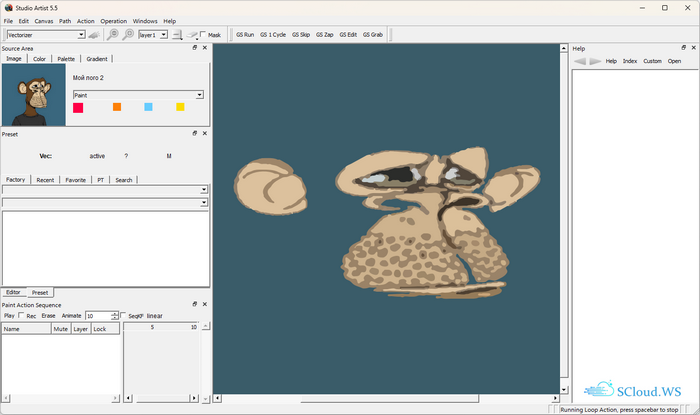Select the orange color swatch

coord(117,107)
